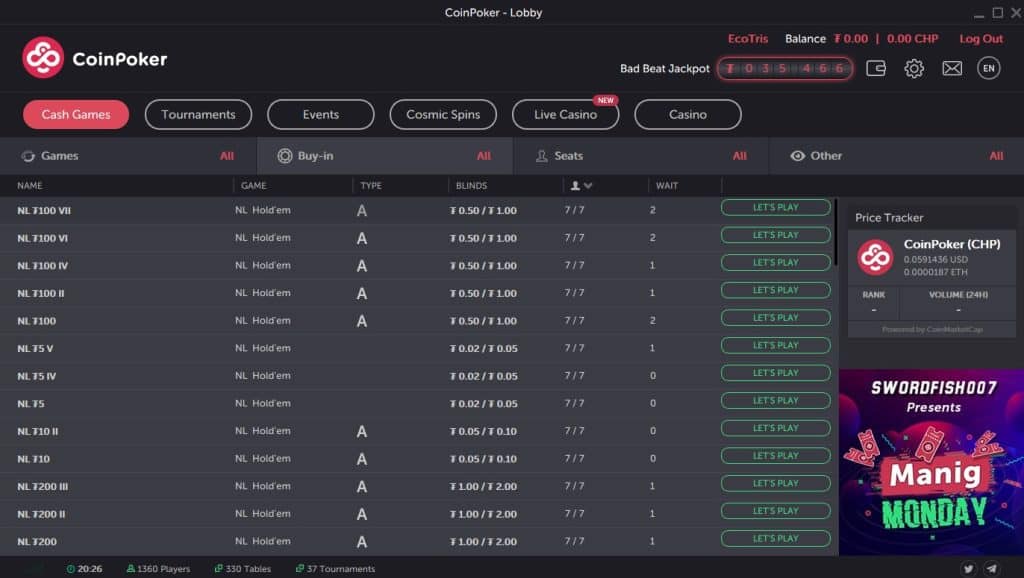Click the clock icon in status bar
The image size is (1024, 578).
coord(71,569)
